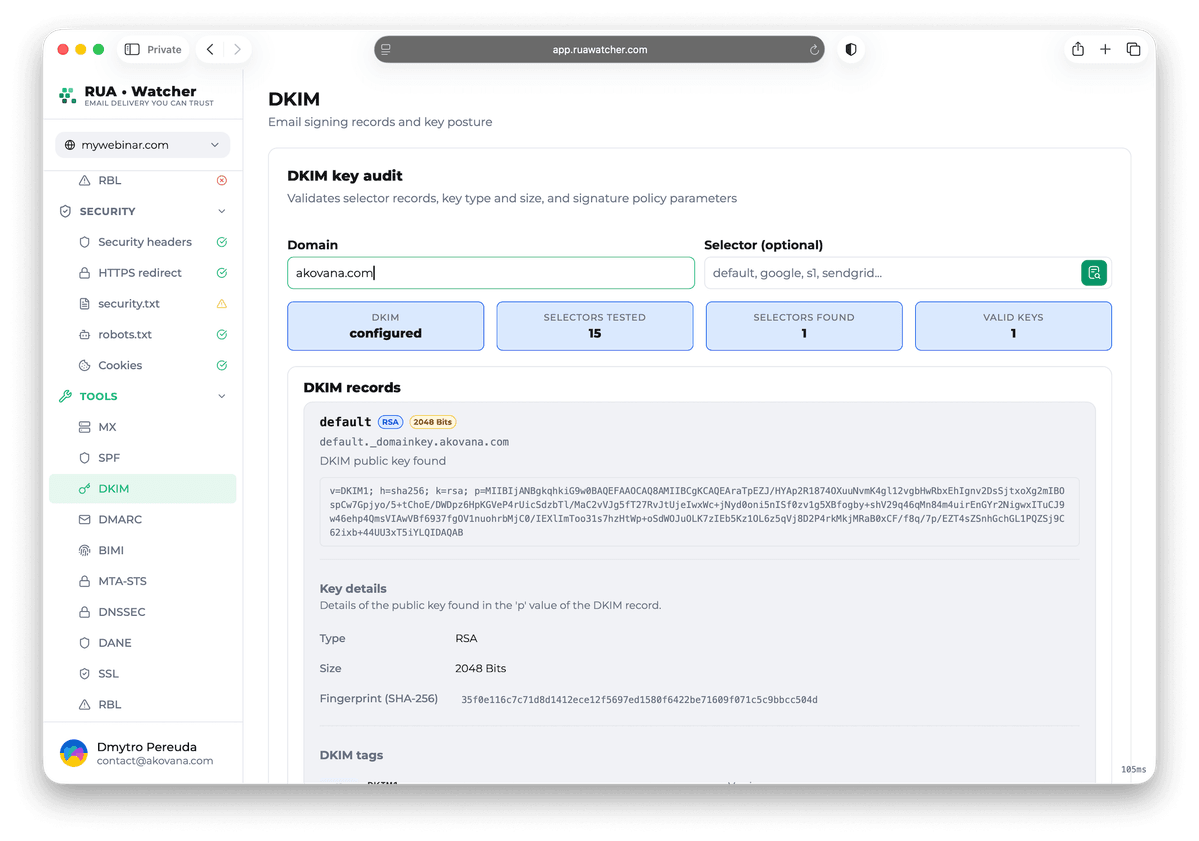Viewport: 1199px width, 841px height.
Task: Open Cookies page
Action: click(142, 365)
